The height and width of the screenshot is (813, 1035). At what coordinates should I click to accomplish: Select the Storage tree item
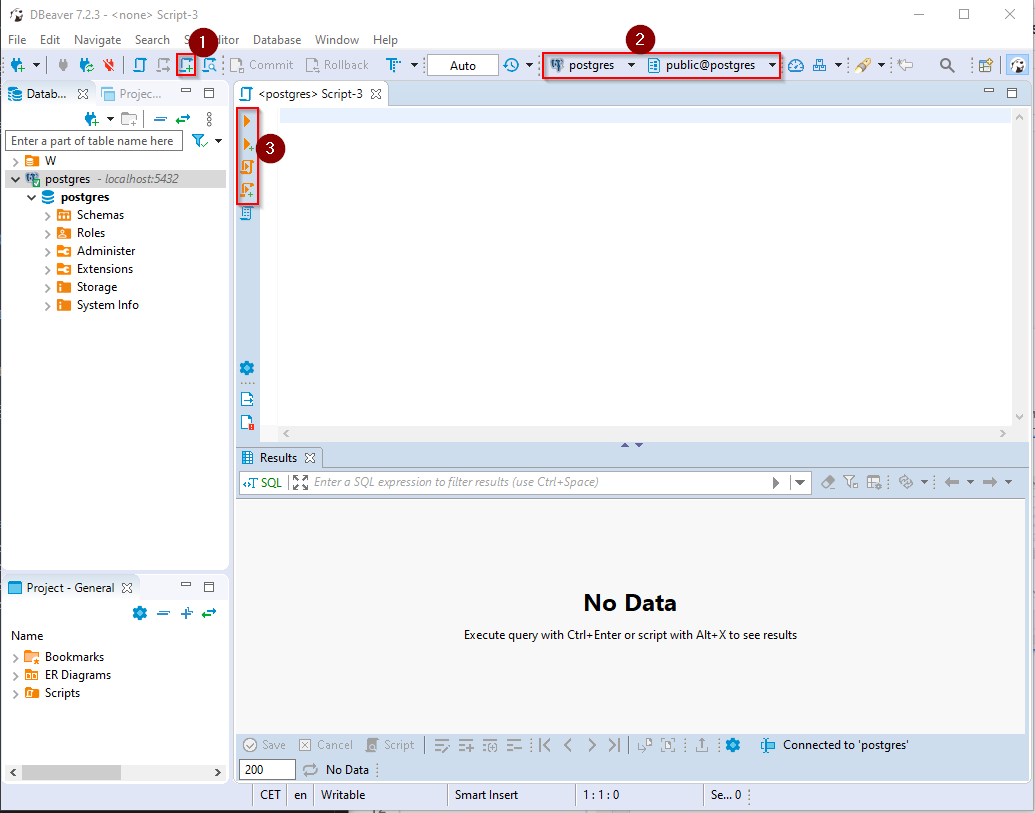(97, 287)
